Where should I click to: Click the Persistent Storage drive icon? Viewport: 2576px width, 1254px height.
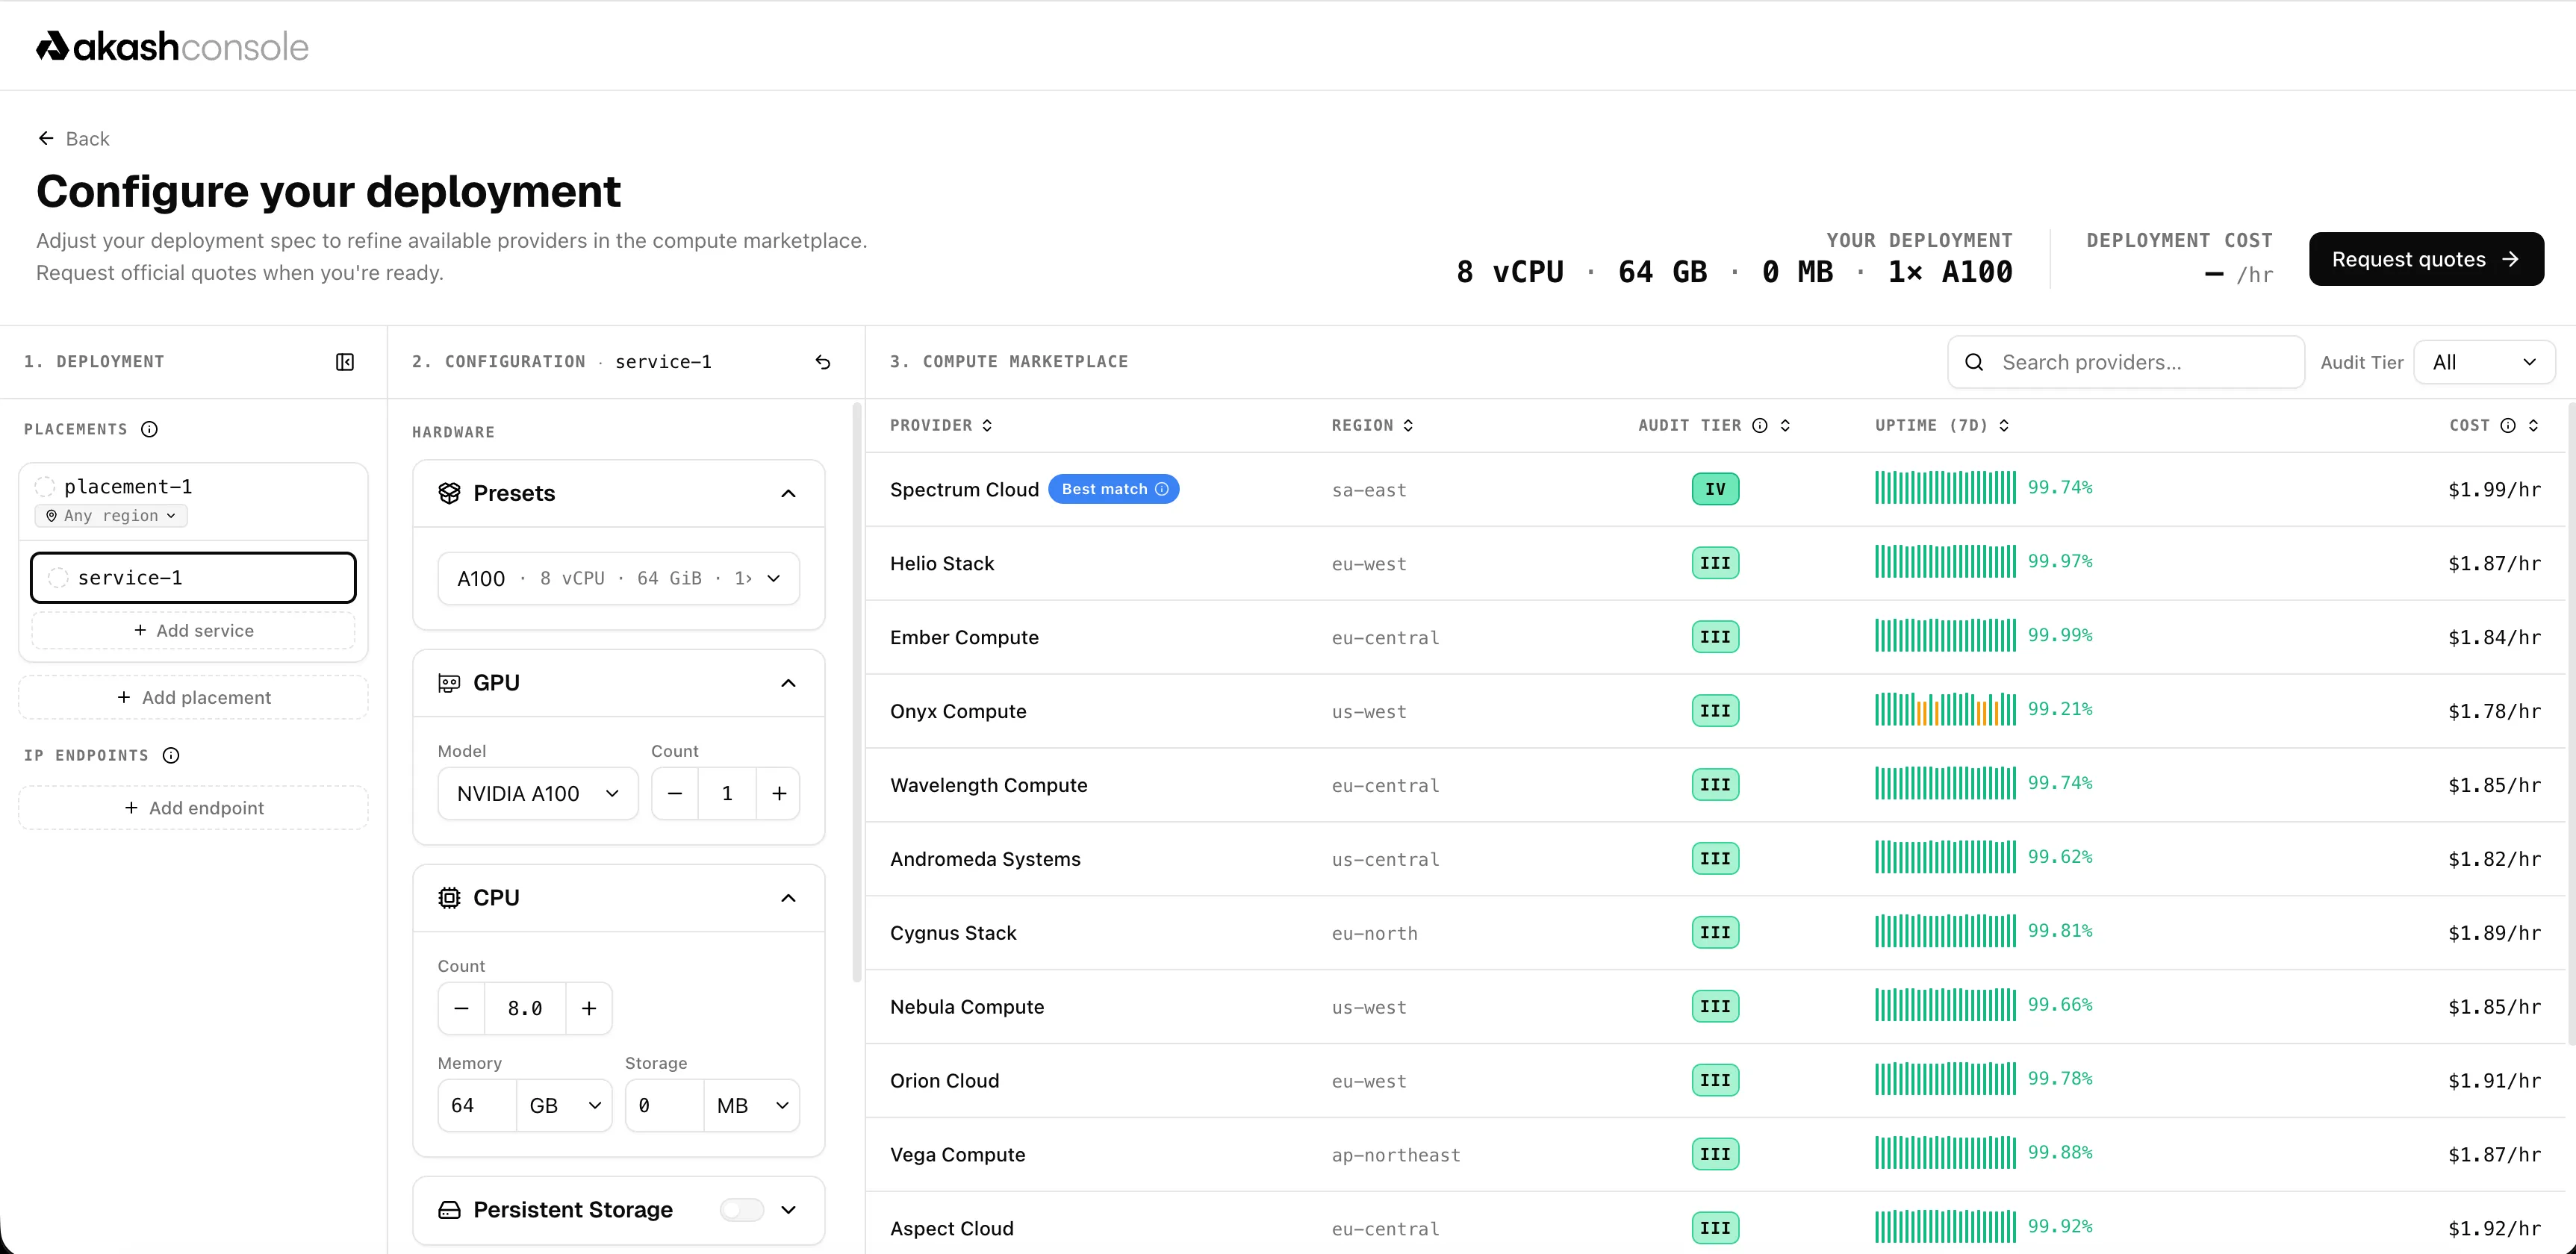tap(450, 1210)
